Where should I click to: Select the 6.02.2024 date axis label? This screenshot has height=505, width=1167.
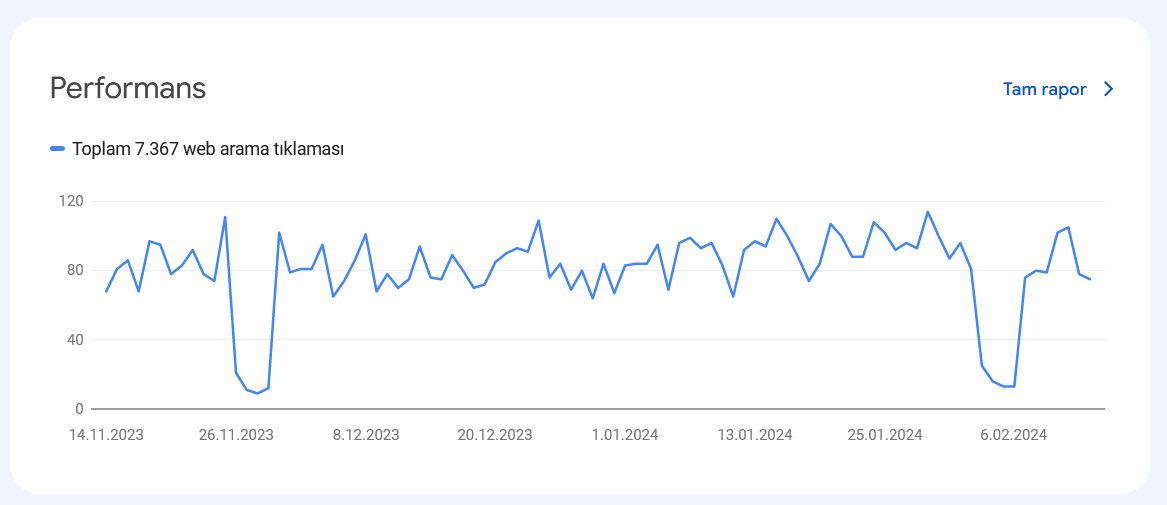point(1014,435)
